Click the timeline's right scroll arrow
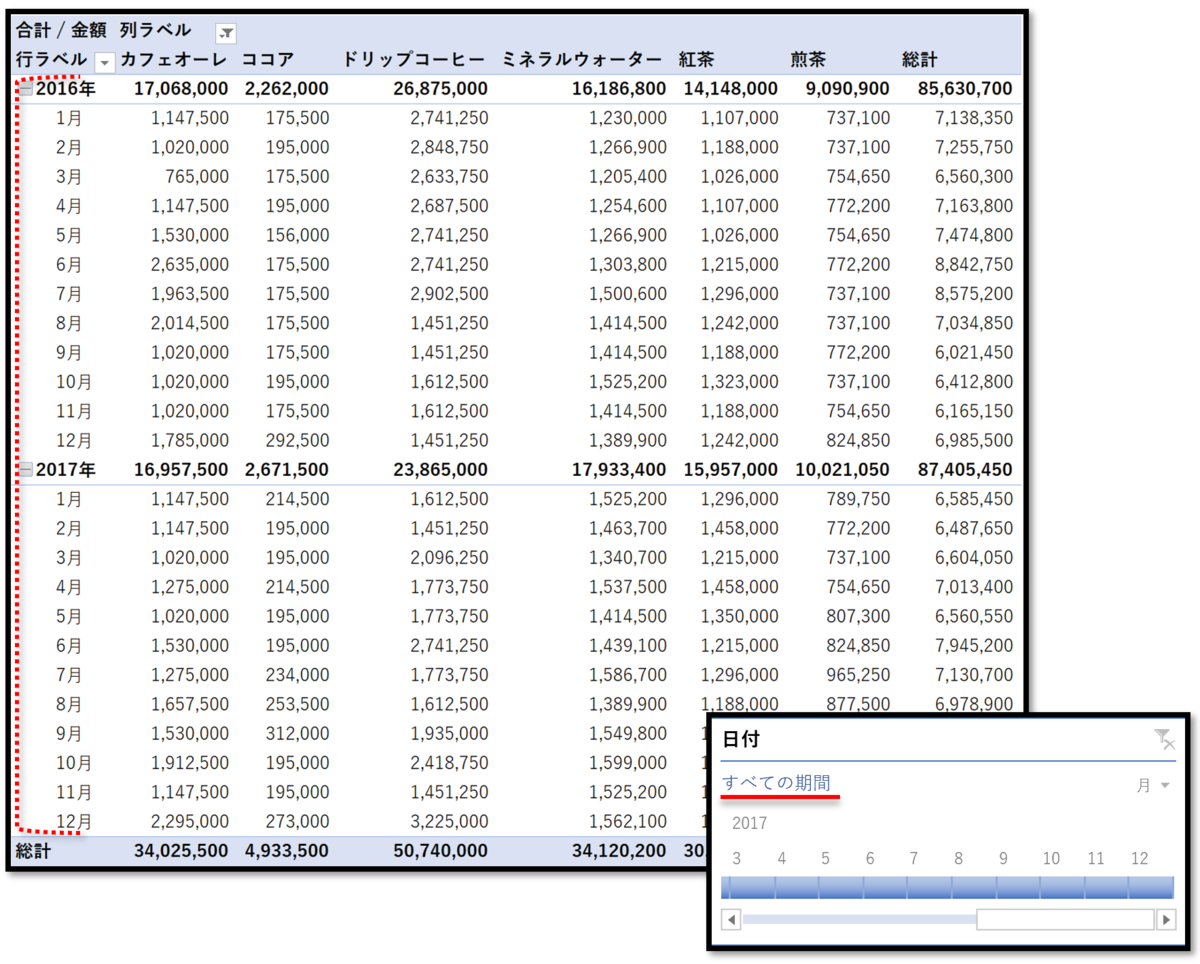 (x=1167, y=919)
